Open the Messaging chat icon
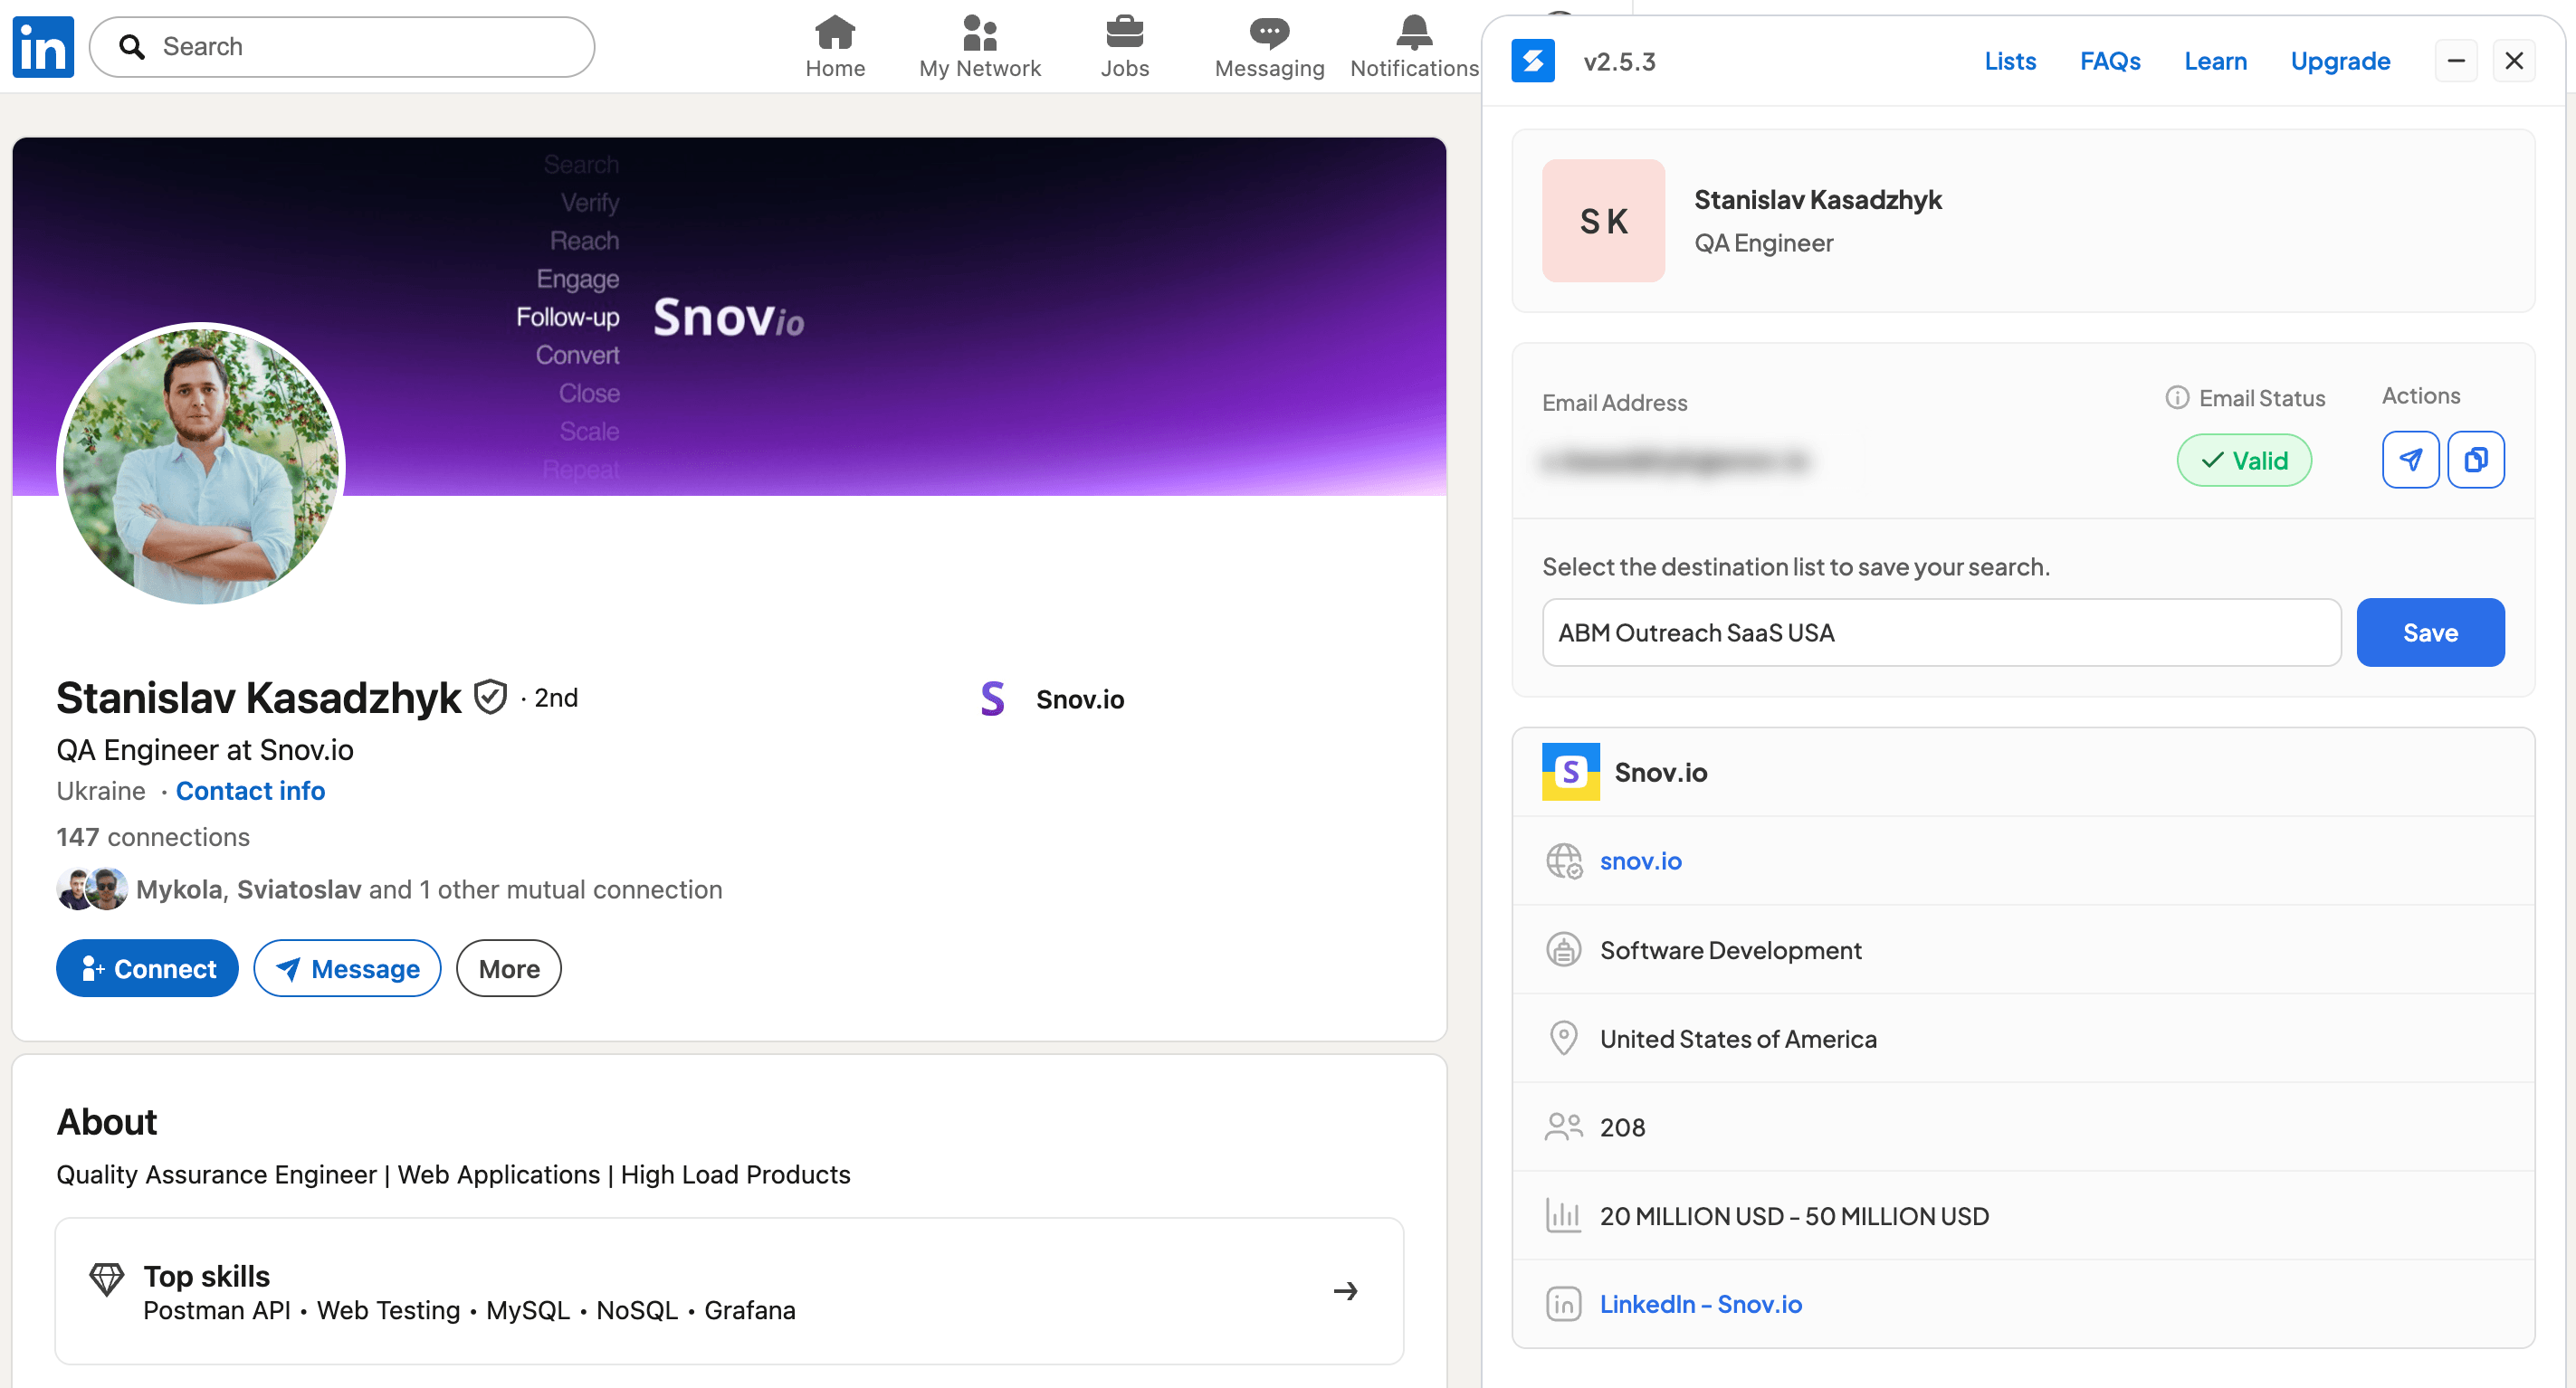 click(1269, 32)
